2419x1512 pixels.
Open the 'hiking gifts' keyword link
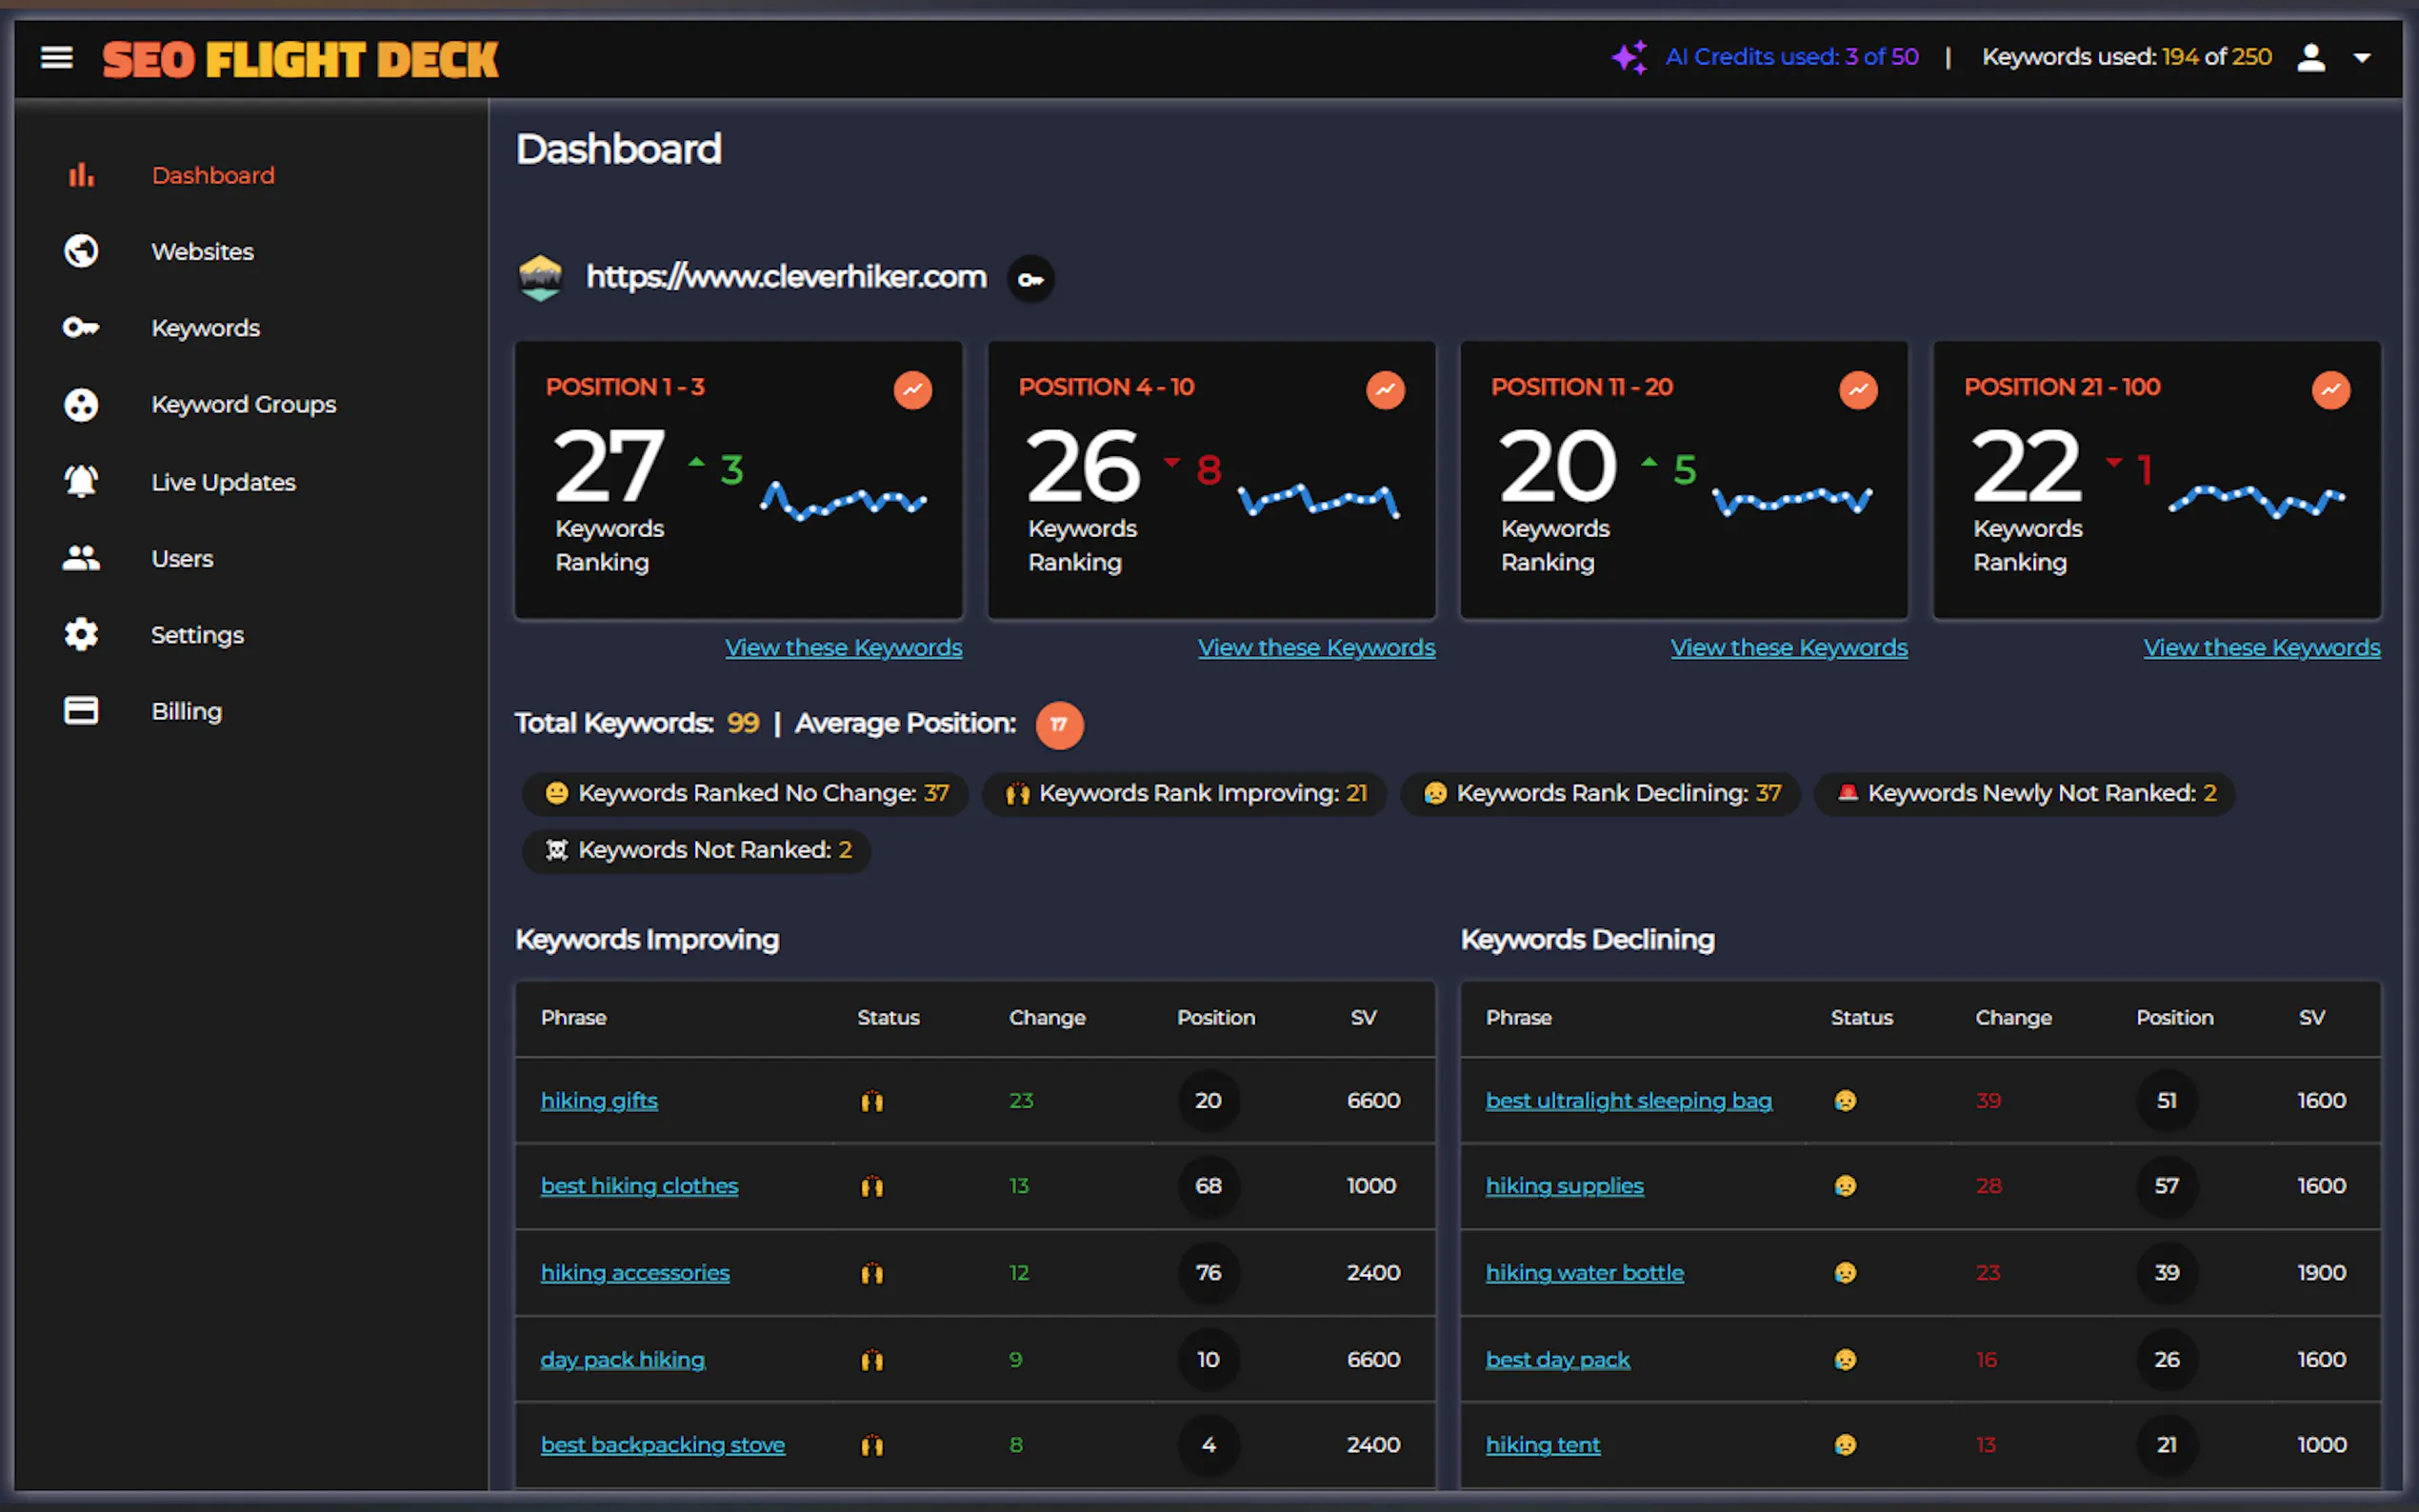coord(599,1101)
